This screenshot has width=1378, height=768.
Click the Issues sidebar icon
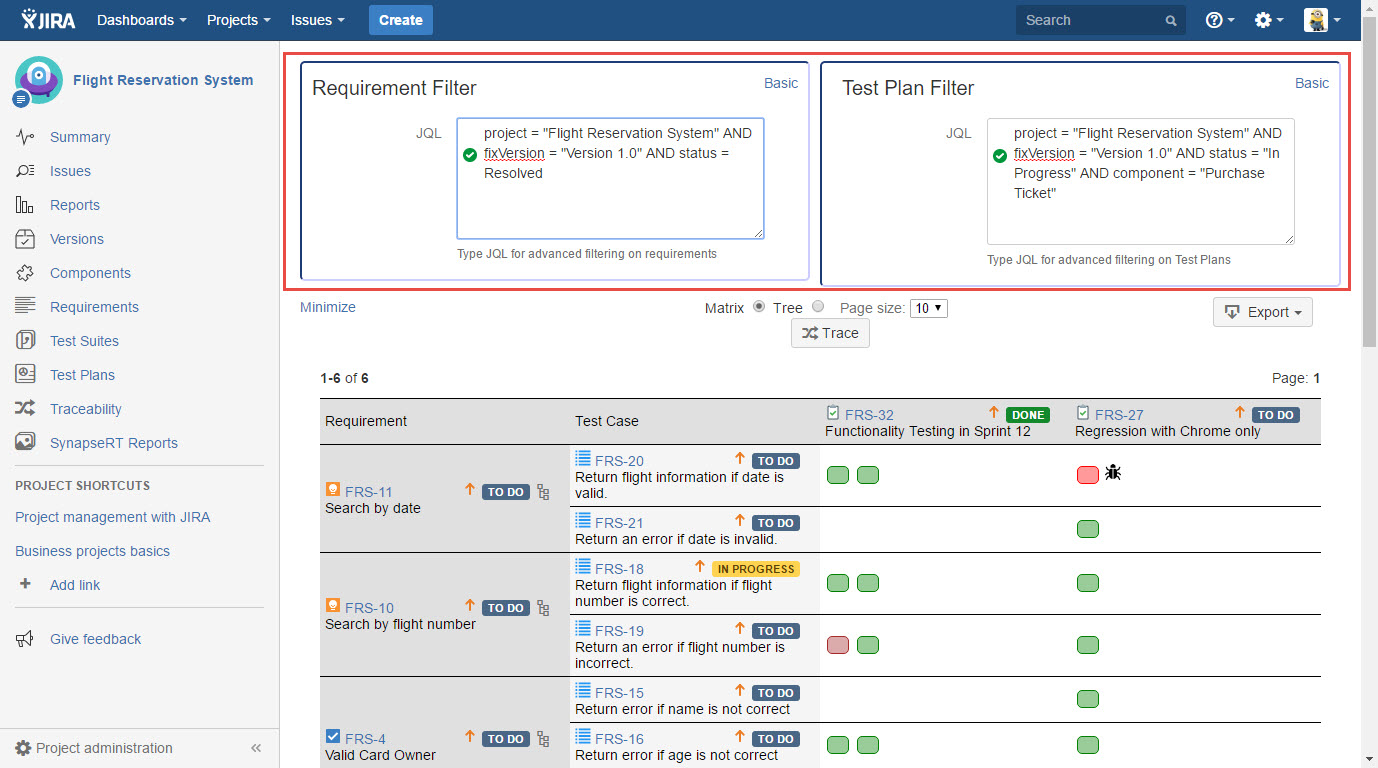tap(25, 171)
